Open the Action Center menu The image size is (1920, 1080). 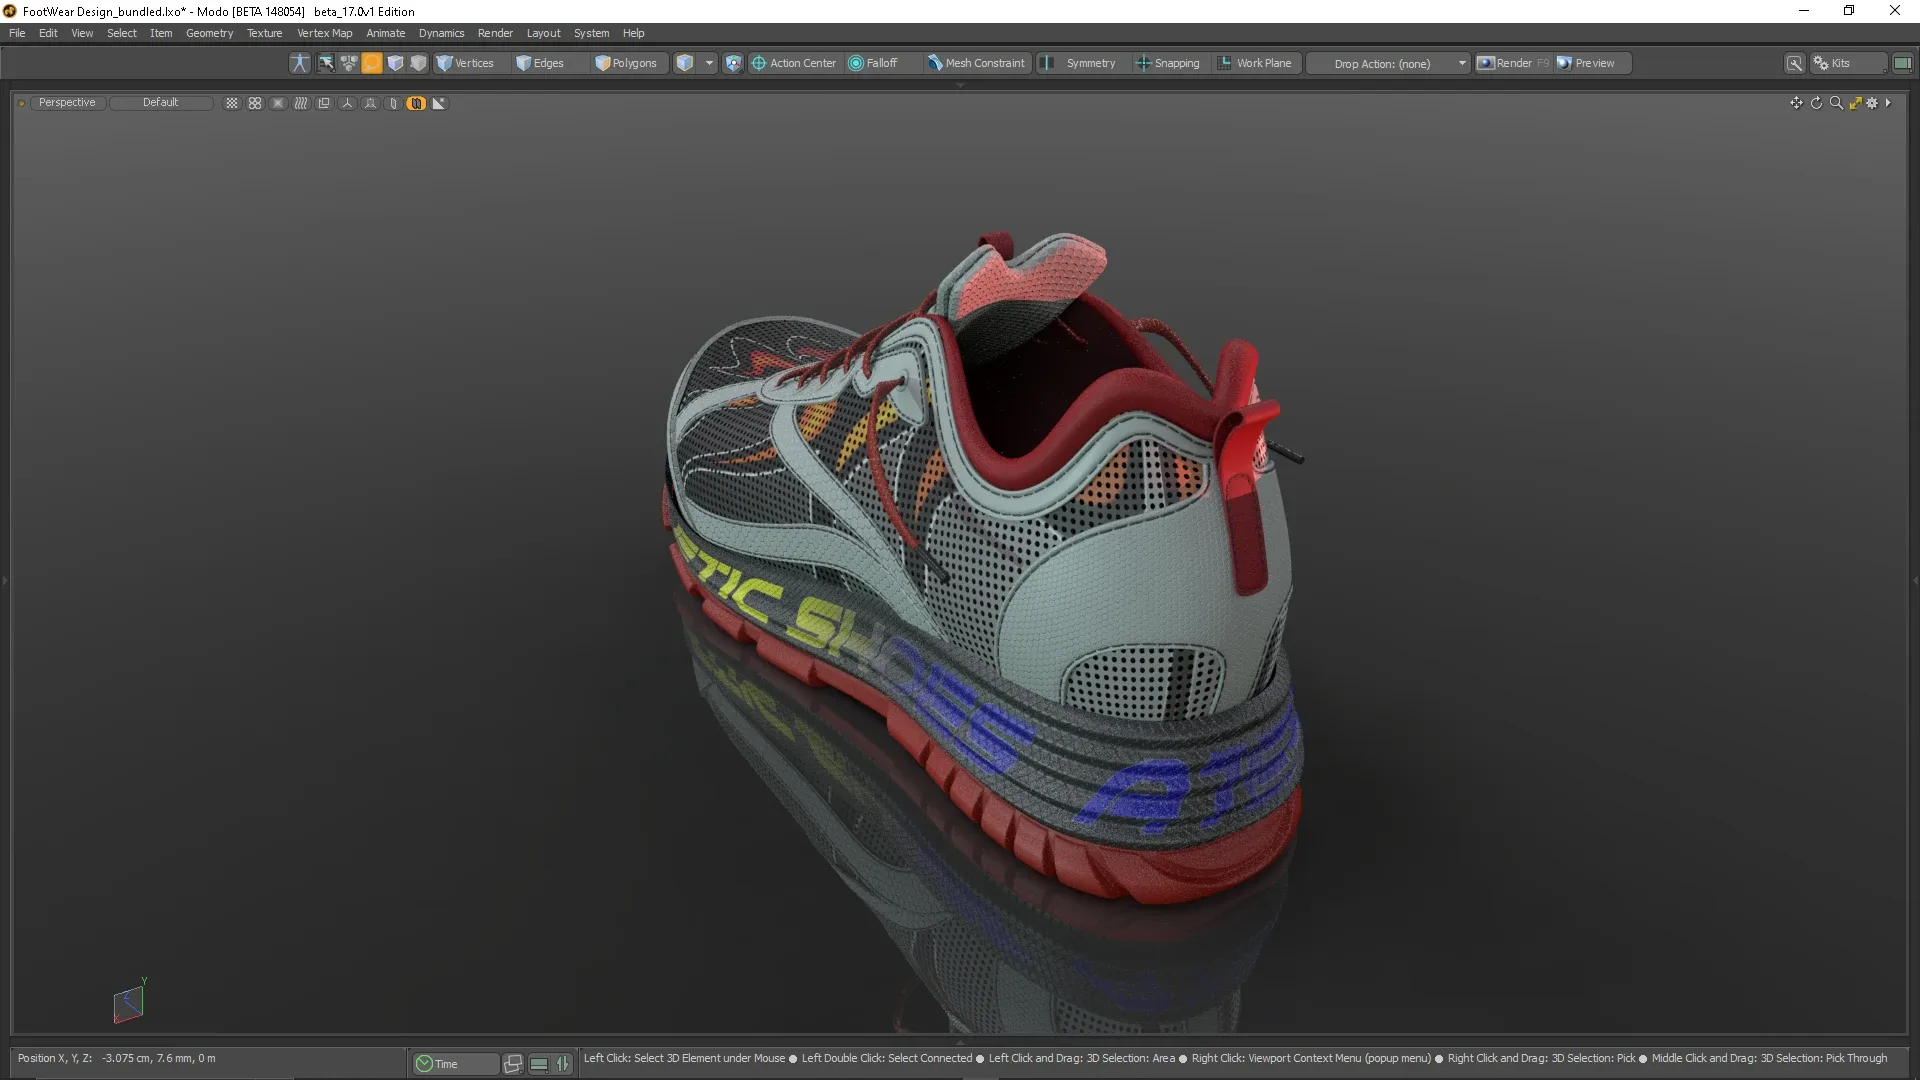(794, 63)
